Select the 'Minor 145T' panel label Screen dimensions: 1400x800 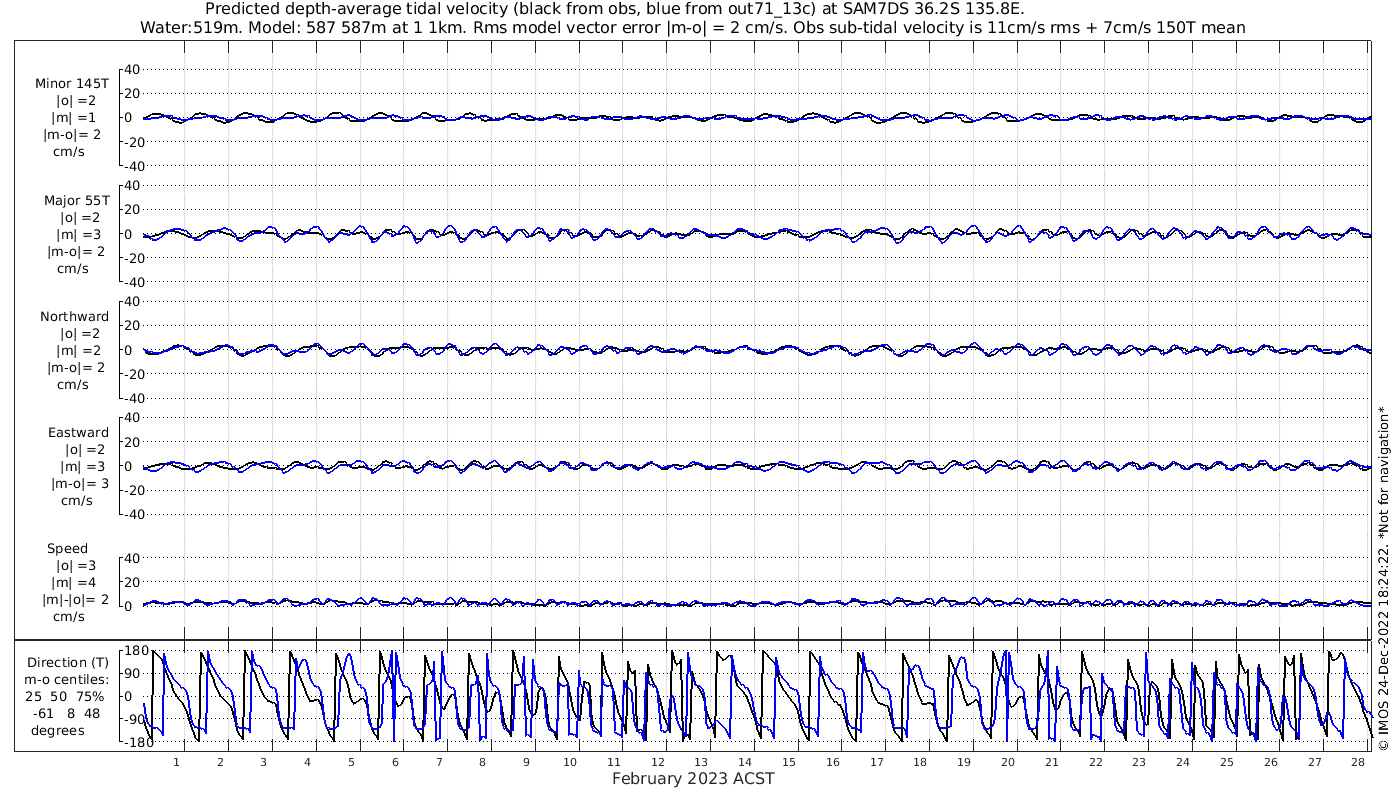72,84
